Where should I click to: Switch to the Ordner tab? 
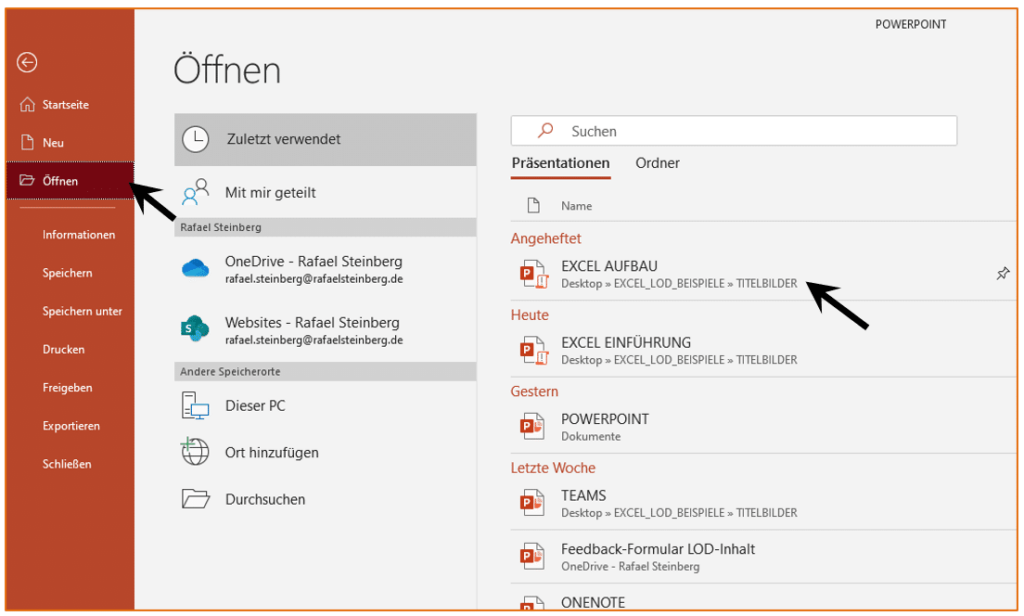658,163
